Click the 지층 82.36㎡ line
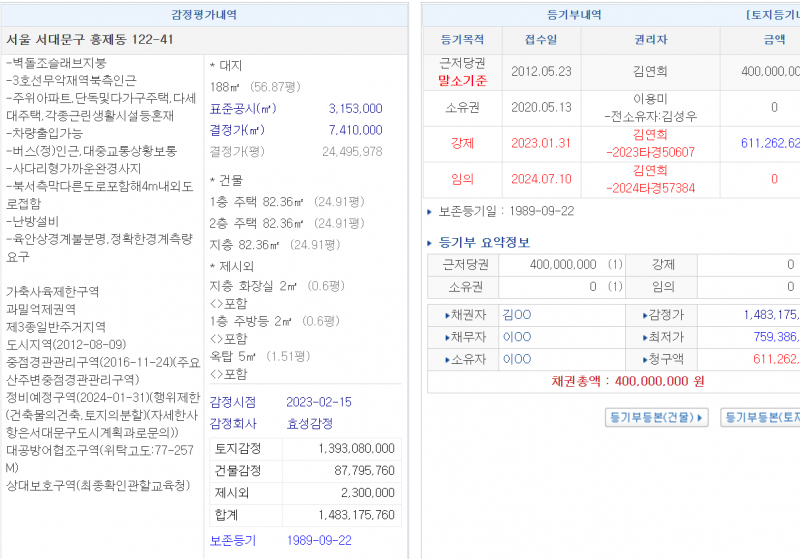This screenshot has width=800, height=559. [275, 245]
